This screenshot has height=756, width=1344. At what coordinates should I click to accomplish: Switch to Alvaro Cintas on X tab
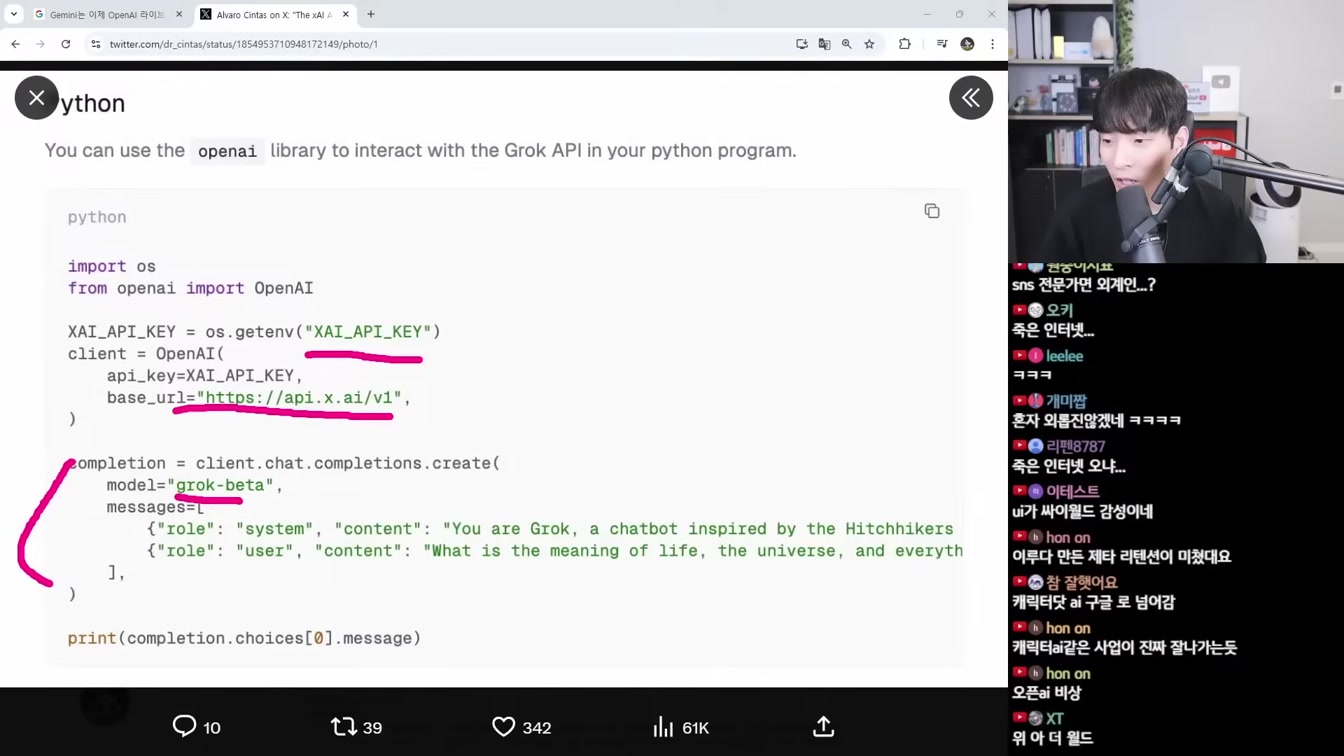273,14
